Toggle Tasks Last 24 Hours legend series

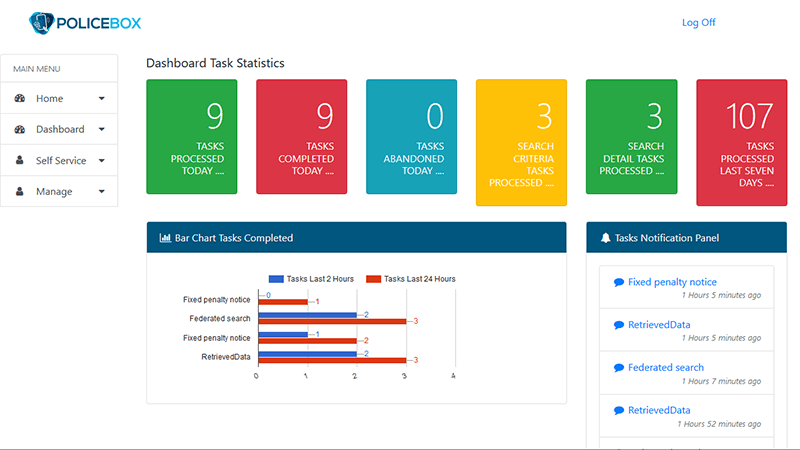coord(411,279)
